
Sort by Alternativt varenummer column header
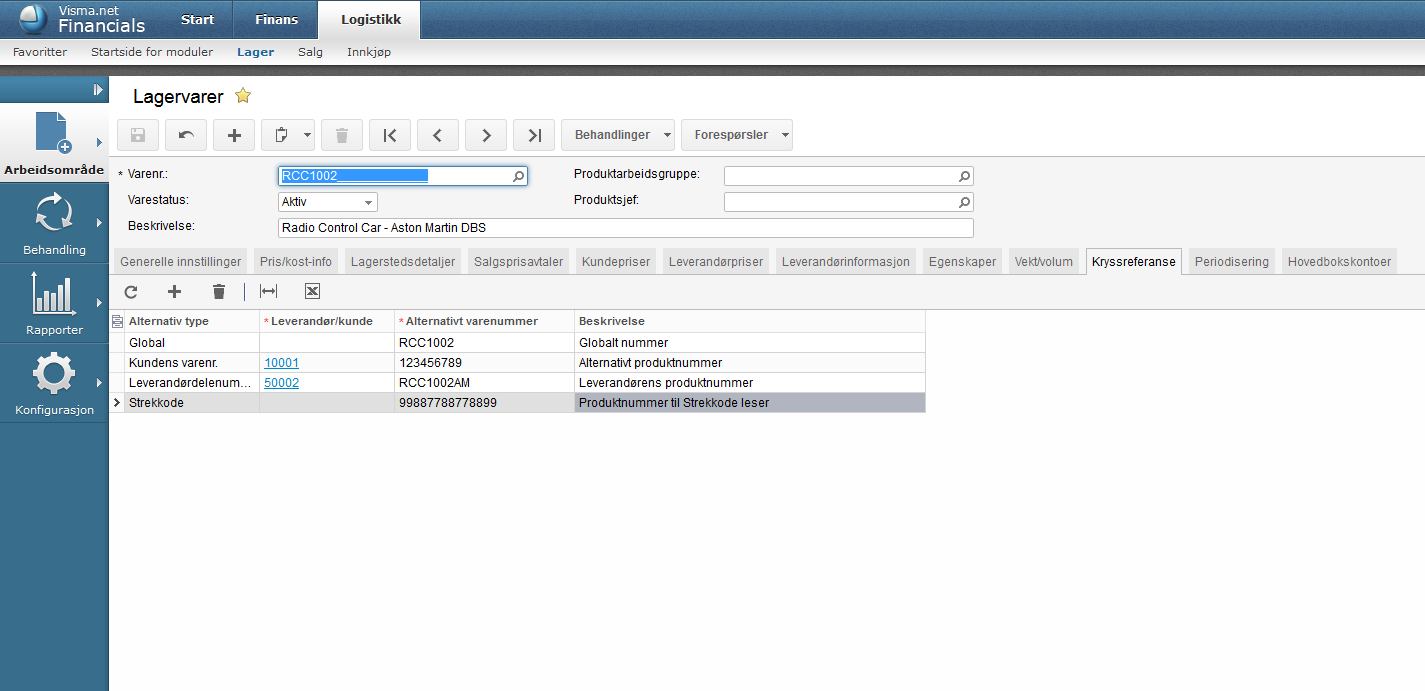484,321
